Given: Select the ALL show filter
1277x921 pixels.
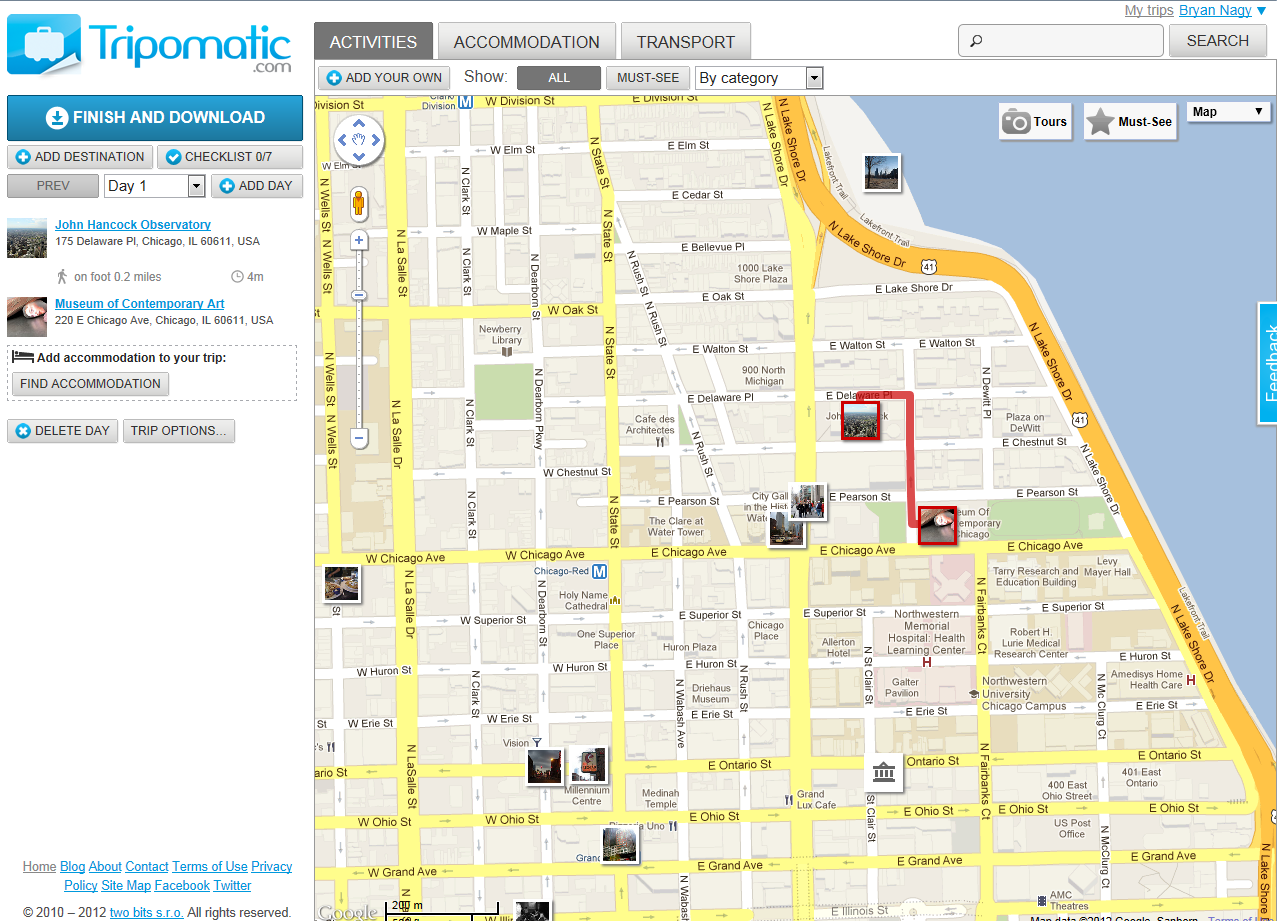Looking at the screenshot, I should [559, 78].
